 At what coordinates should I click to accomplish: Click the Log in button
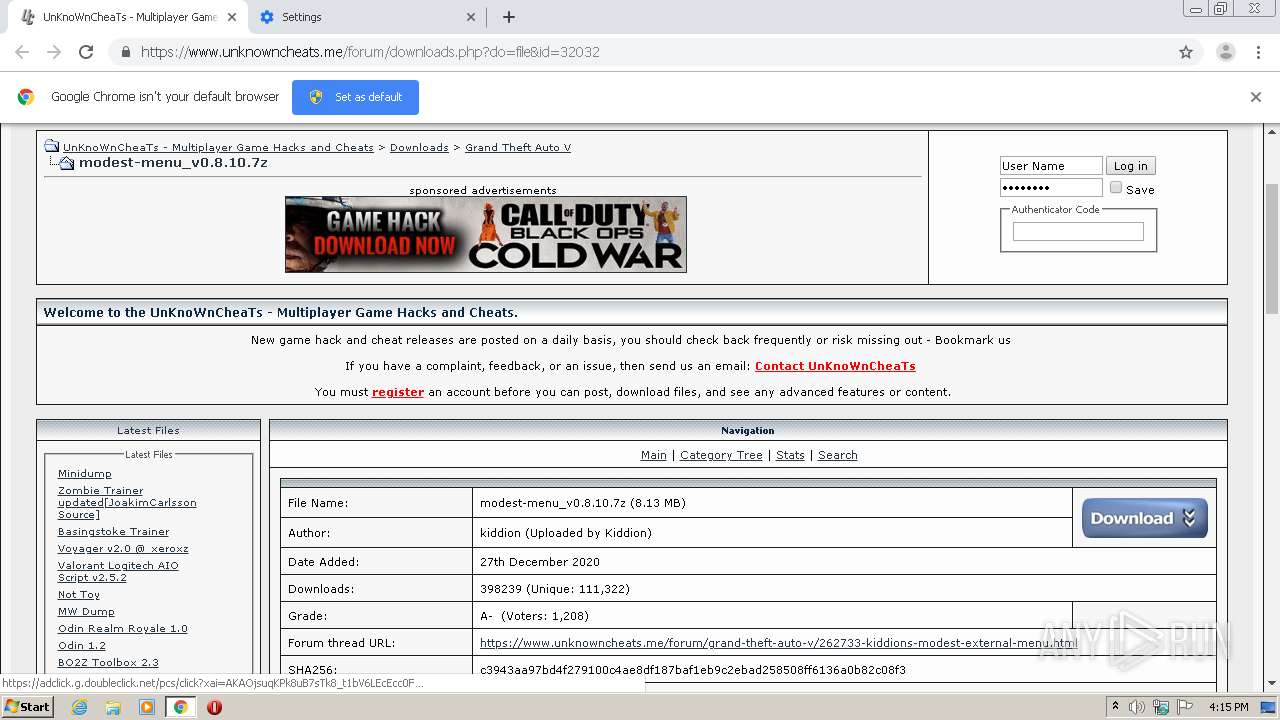(1131, 166)
